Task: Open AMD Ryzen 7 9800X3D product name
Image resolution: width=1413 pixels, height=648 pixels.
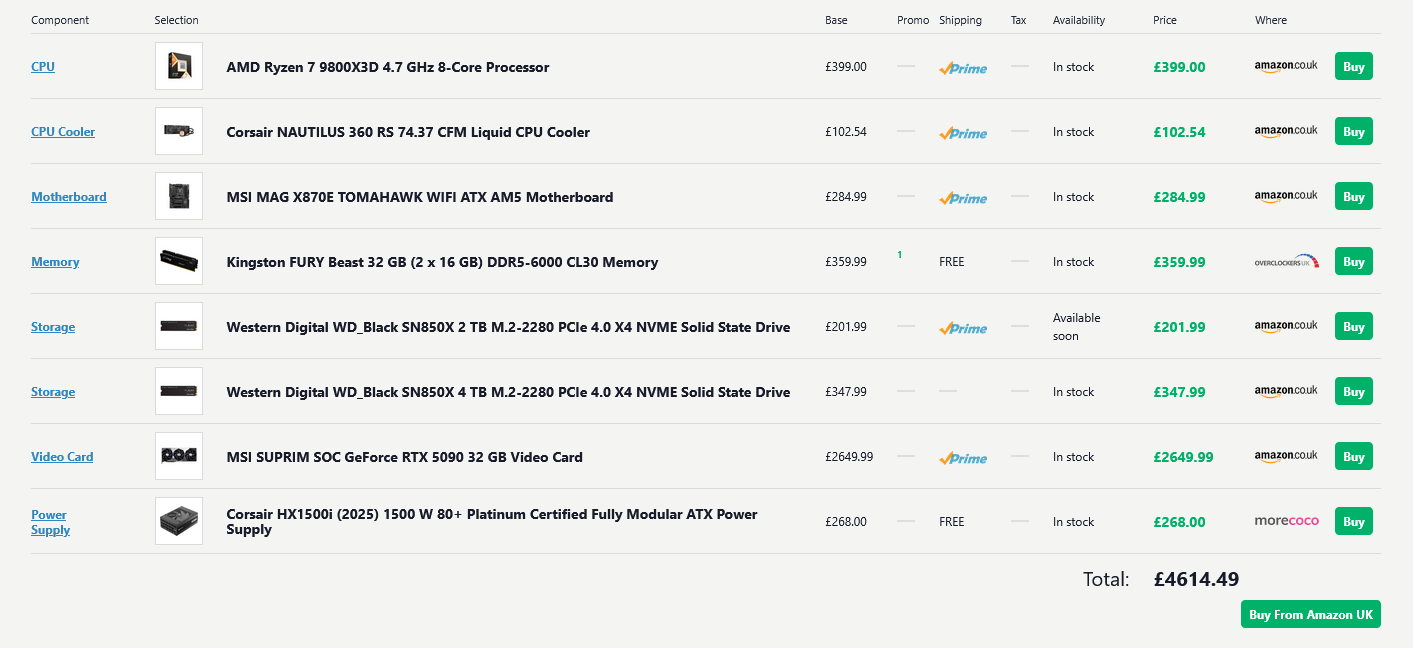Action: (x=388, y=67)
